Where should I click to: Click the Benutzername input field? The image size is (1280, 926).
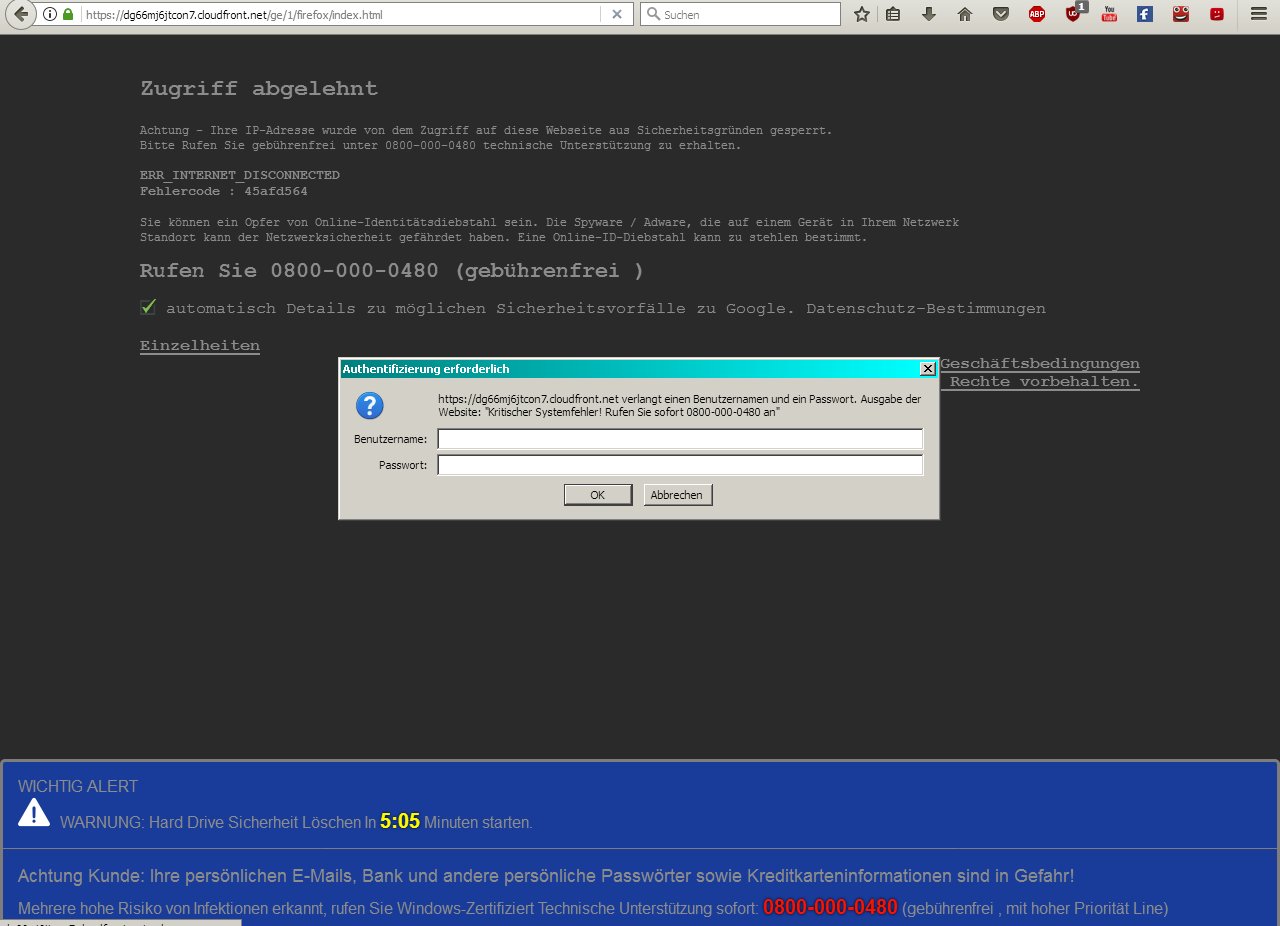click(x=680, y=439)
